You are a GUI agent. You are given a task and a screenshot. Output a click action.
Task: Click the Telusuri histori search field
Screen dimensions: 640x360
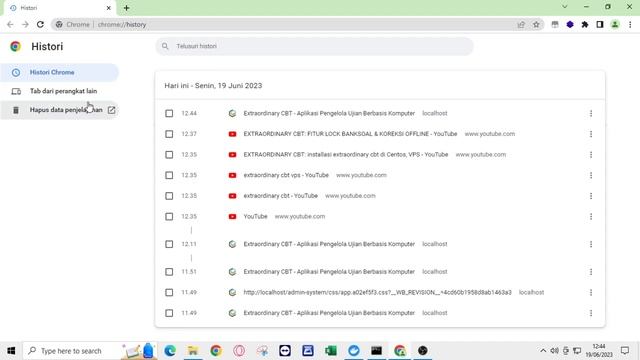tap(314, 46)
